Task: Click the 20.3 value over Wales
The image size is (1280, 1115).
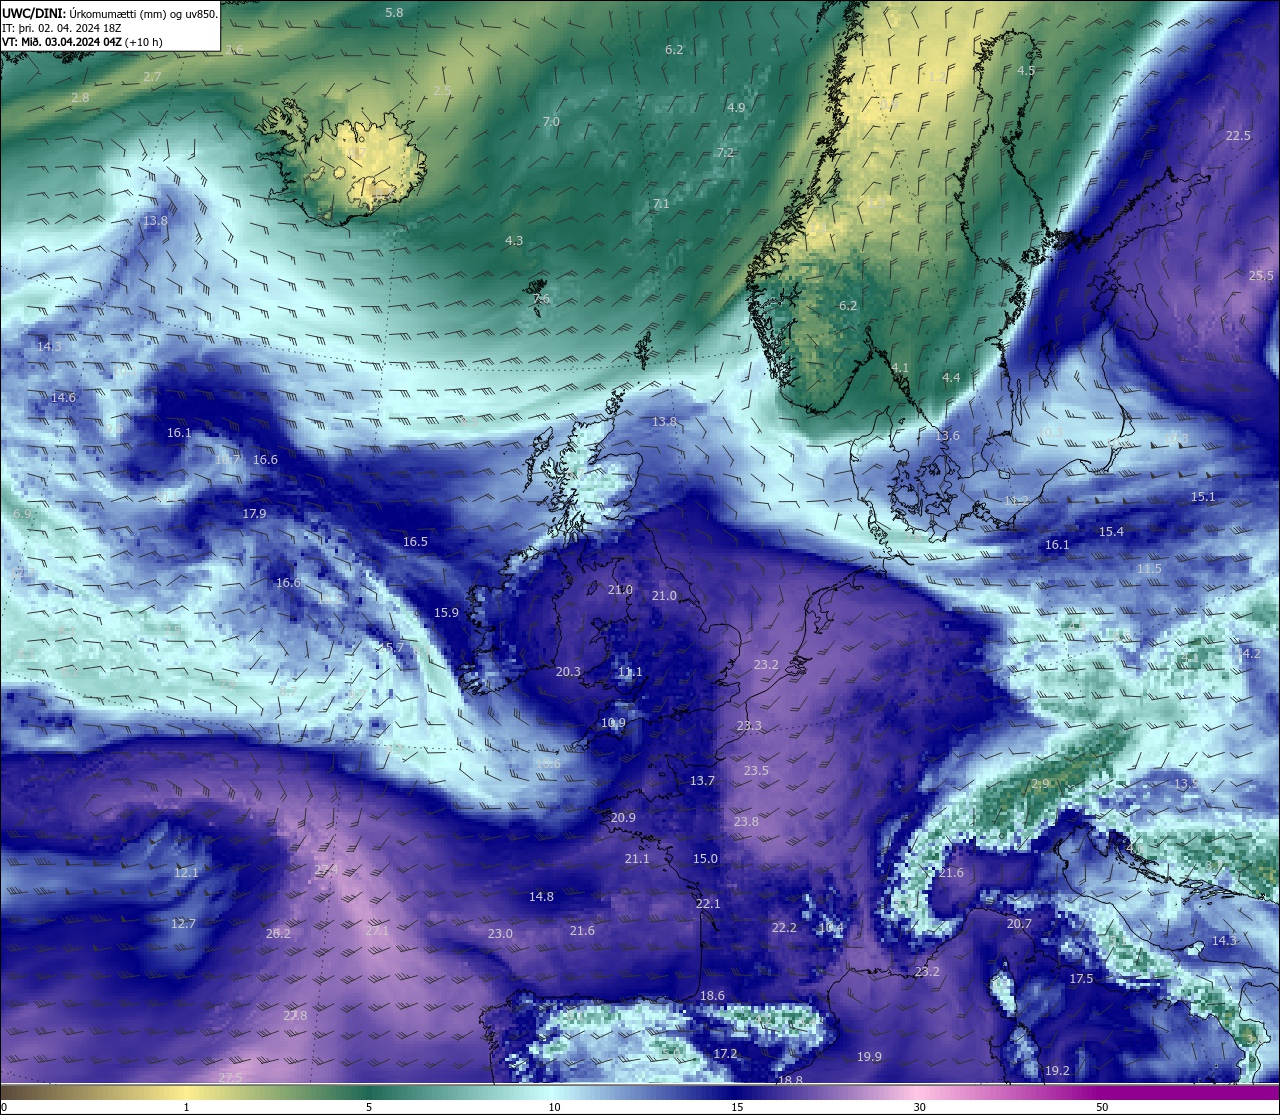Action: pyautogui.click(x=568, y=671)
